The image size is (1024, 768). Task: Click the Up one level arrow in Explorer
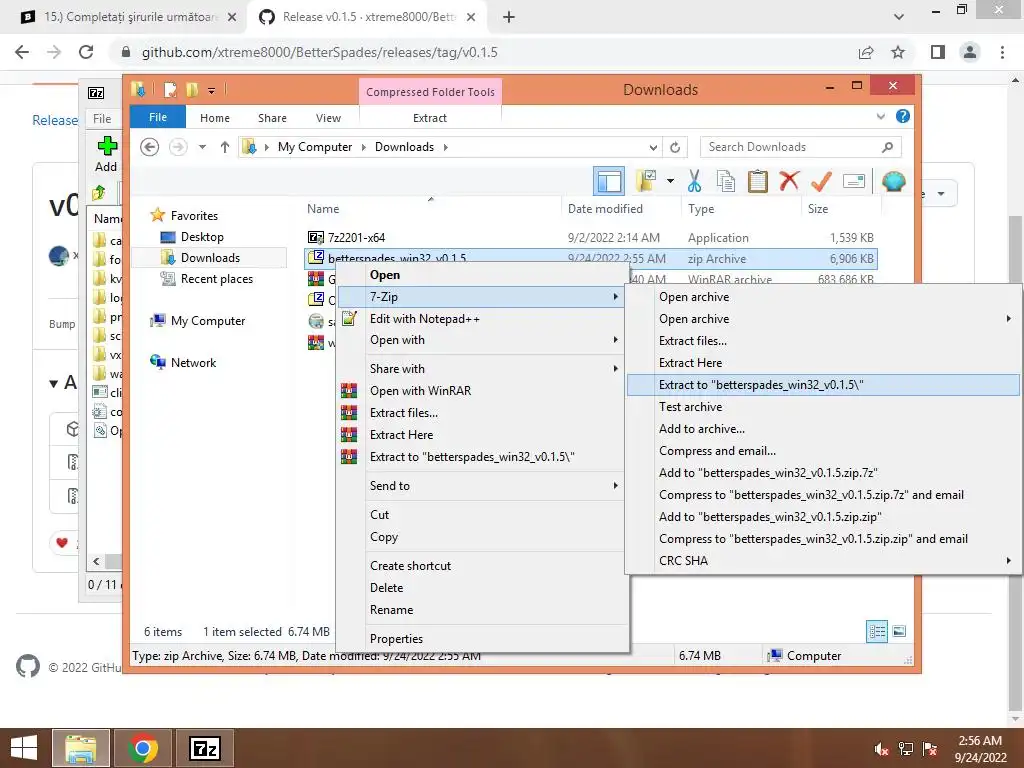pyautogui.click(x=225, y=147)
